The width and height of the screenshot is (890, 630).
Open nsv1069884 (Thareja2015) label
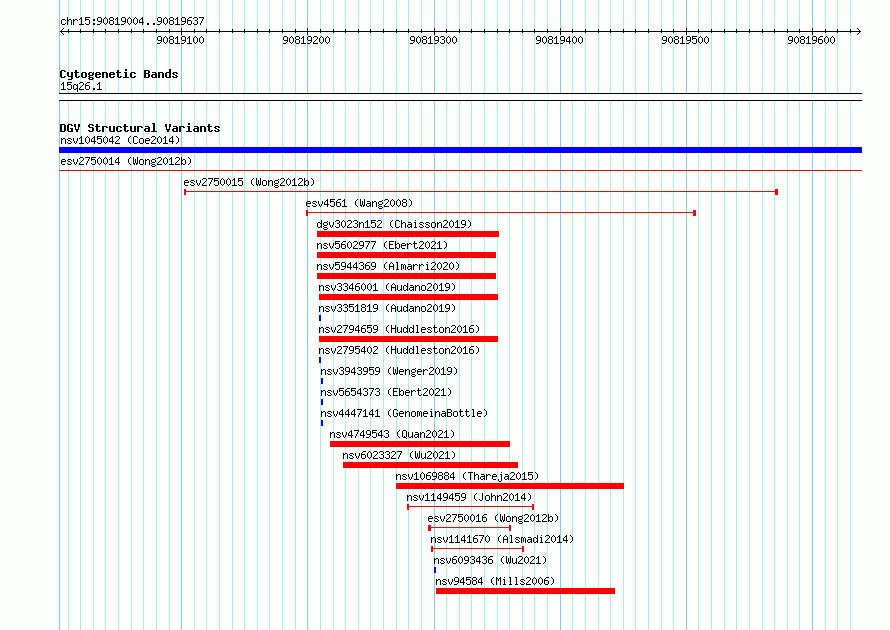click(x=467, y=476)
